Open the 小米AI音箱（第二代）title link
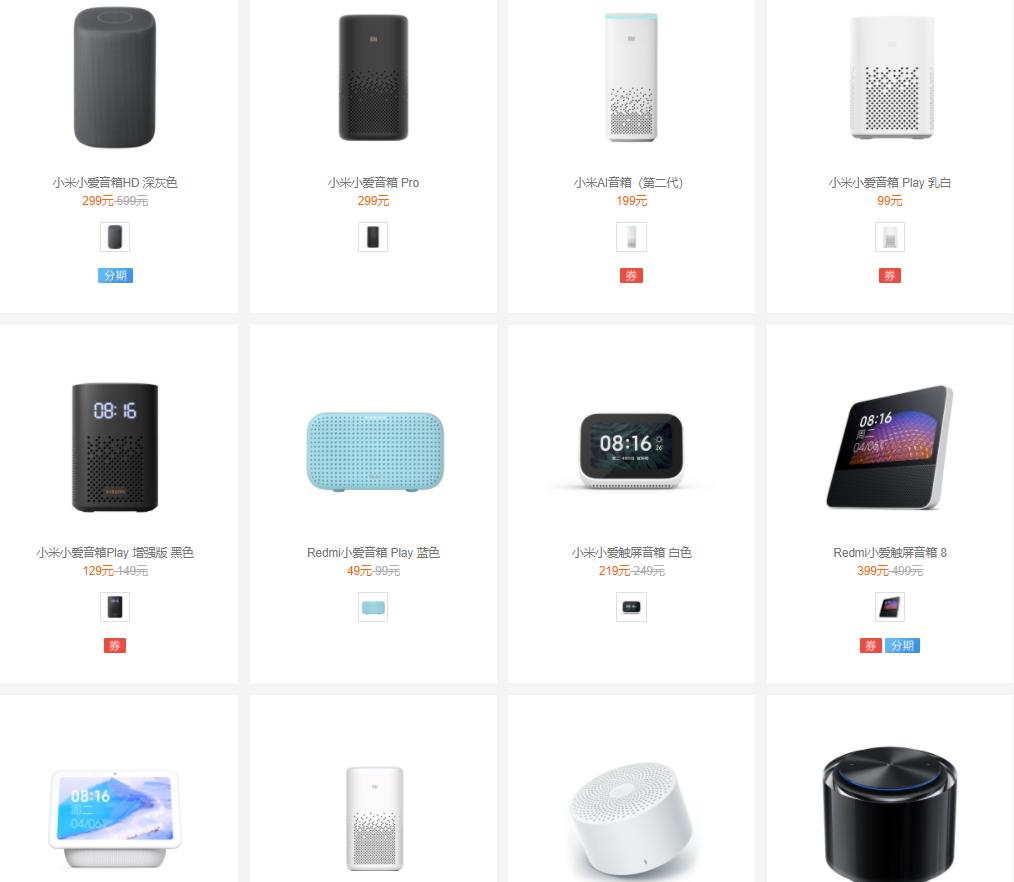The width and height of the screenshot is (1014, 882). (628, 182)
